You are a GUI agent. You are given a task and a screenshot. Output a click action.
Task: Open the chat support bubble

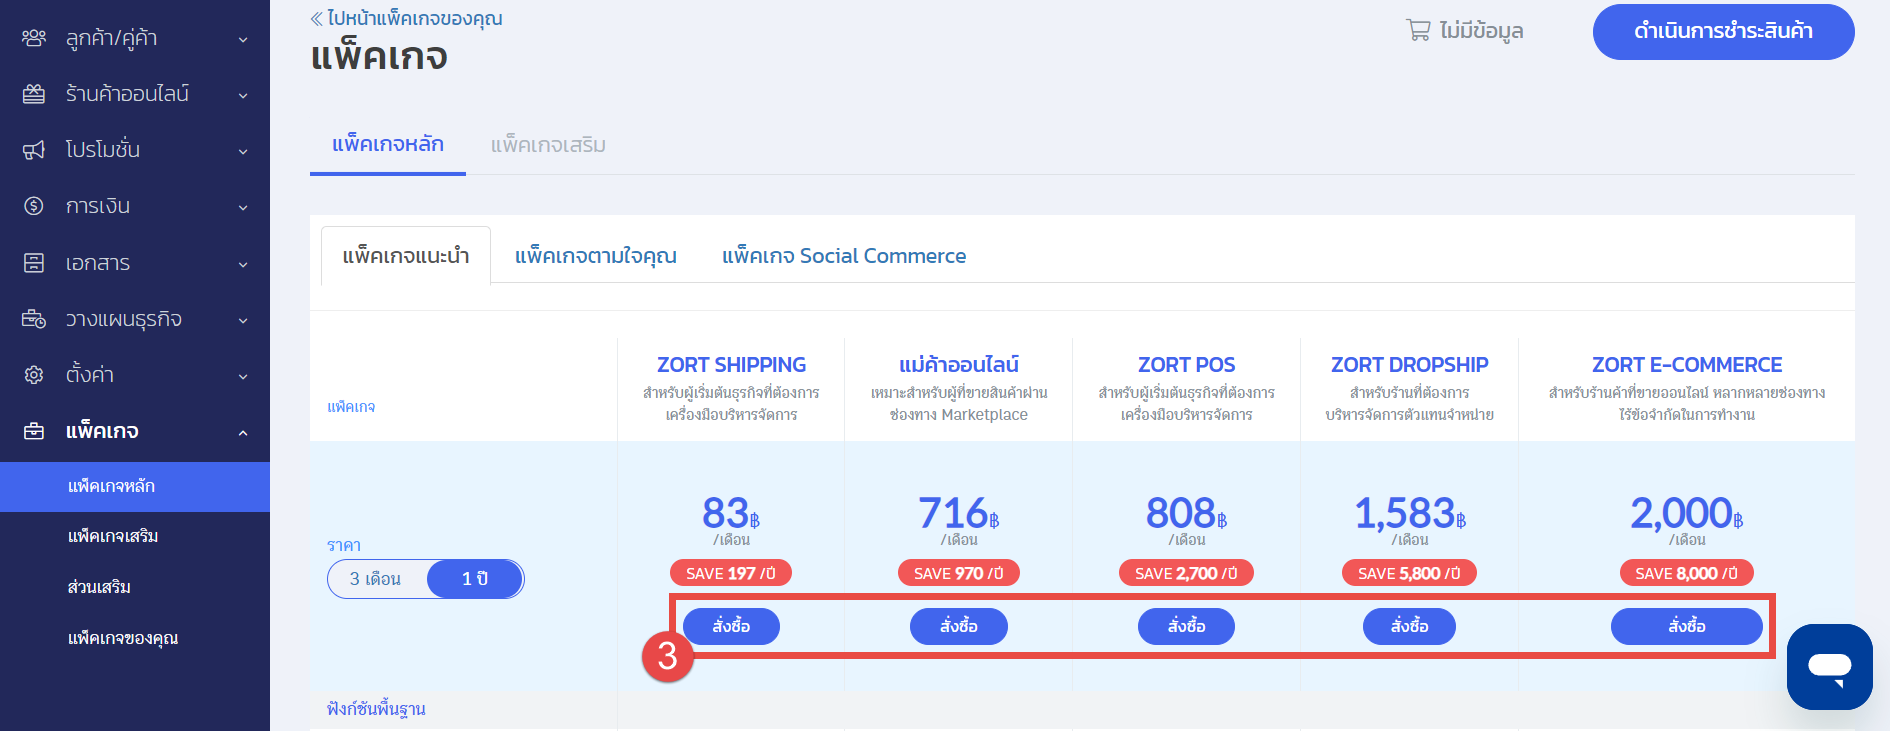1830,667
